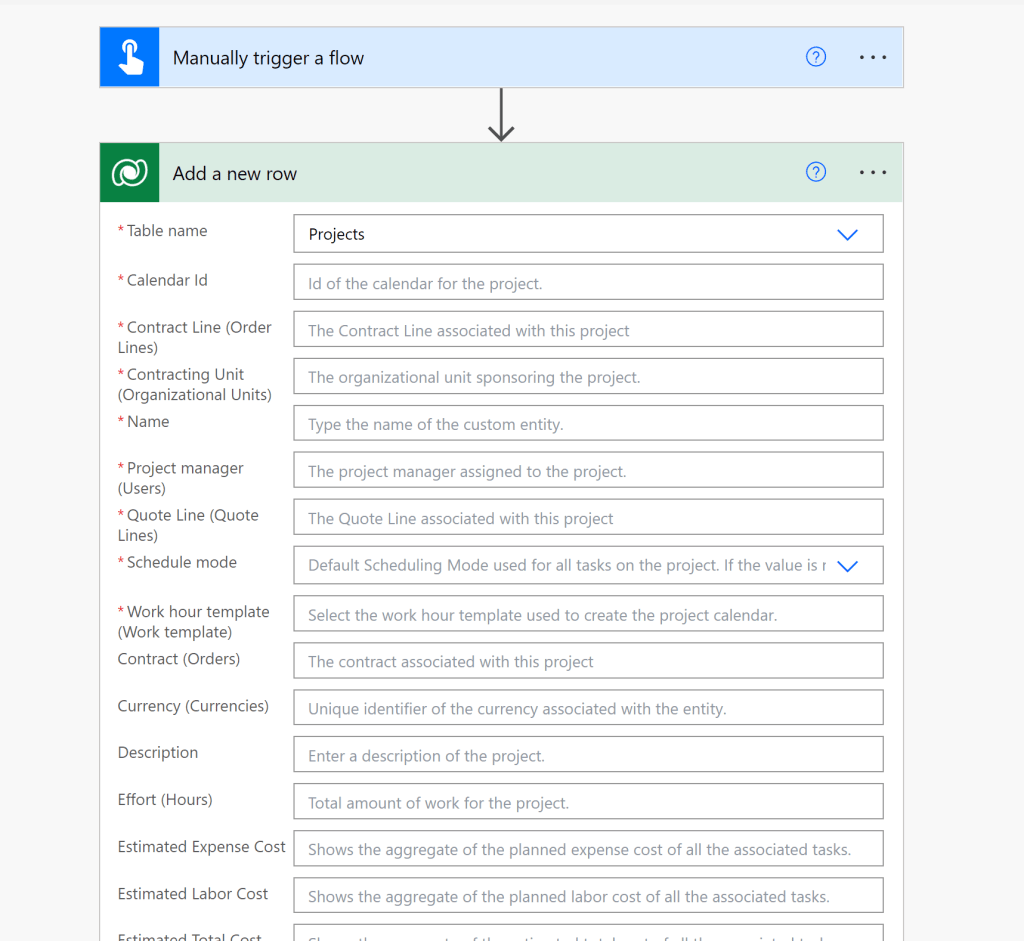
Task: Open help for Add a new row action
Action: click(816, 173)
